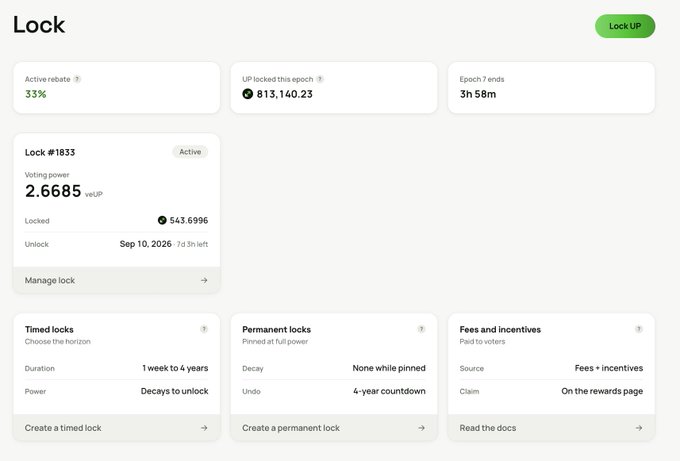680x461 pixels.
Task: Click the Choose the horizon subtitle
Action: (x=58, y=342)
